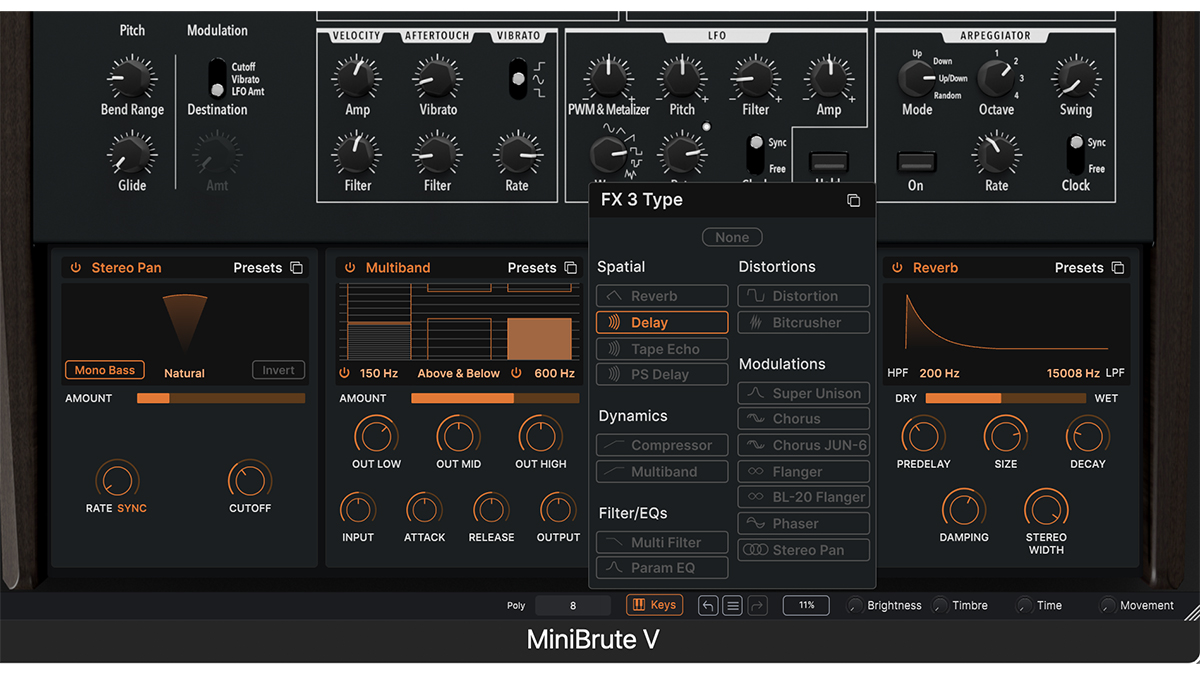Click the undo arrow icon
Image resolution: width=1200 pixels, height=675 pixels.
point(708,605)
